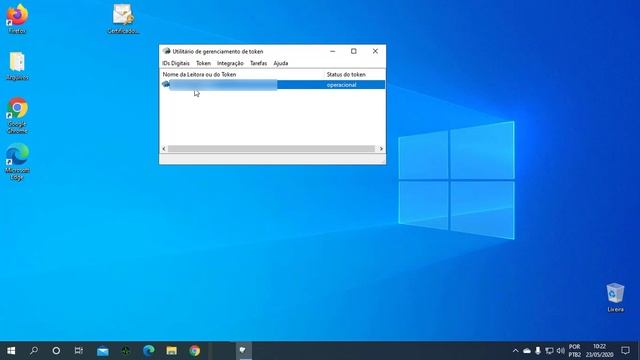Click the taskbar search magnifier icon
This screenshot has height=360, width=640.
coord(34,351)
